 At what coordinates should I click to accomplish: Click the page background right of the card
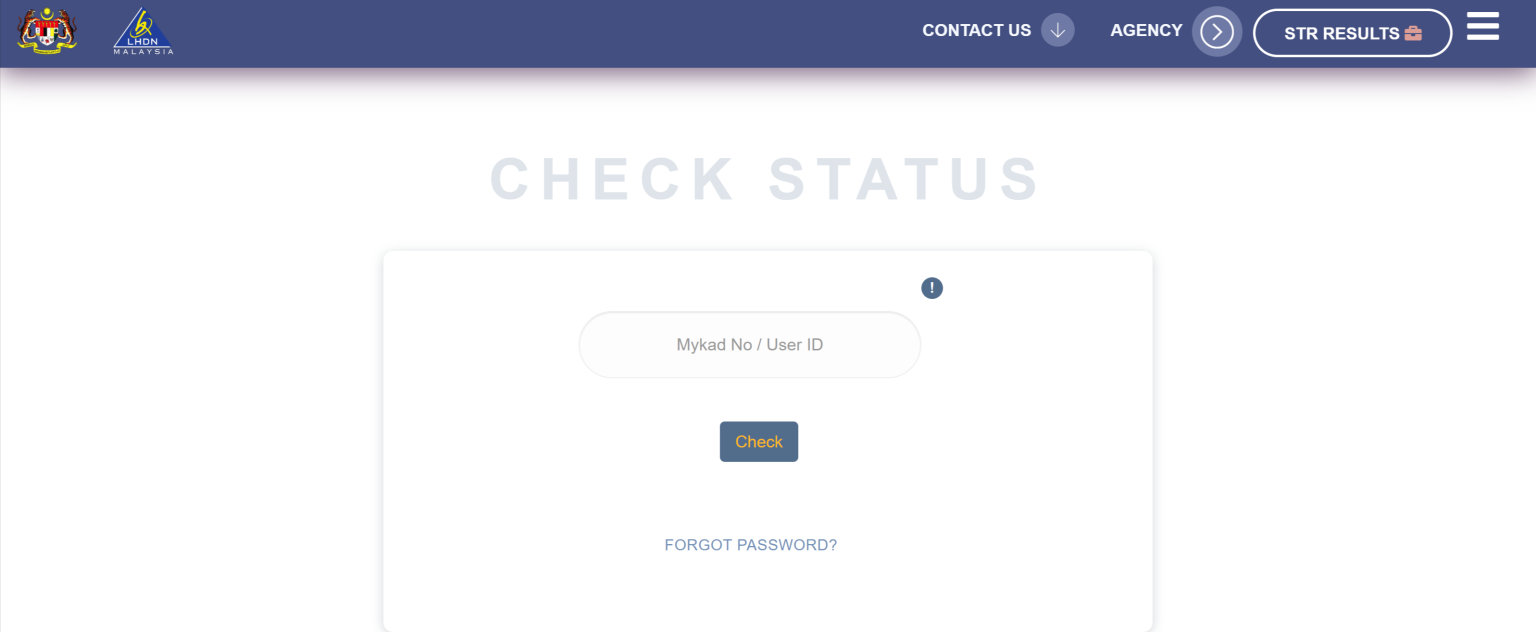click(x=1340, y=400)
